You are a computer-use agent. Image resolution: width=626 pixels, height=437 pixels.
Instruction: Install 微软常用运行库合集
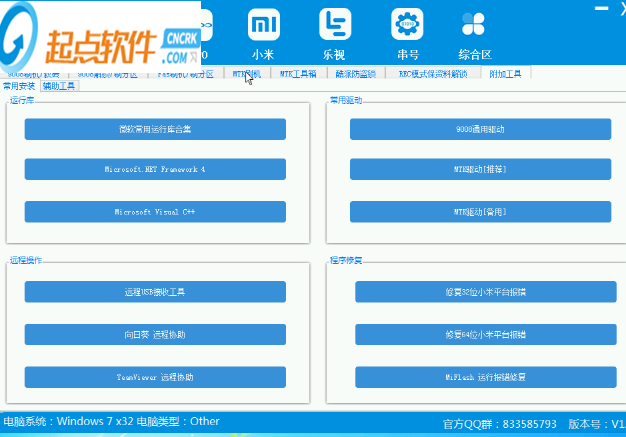click(x=155, y=129)
